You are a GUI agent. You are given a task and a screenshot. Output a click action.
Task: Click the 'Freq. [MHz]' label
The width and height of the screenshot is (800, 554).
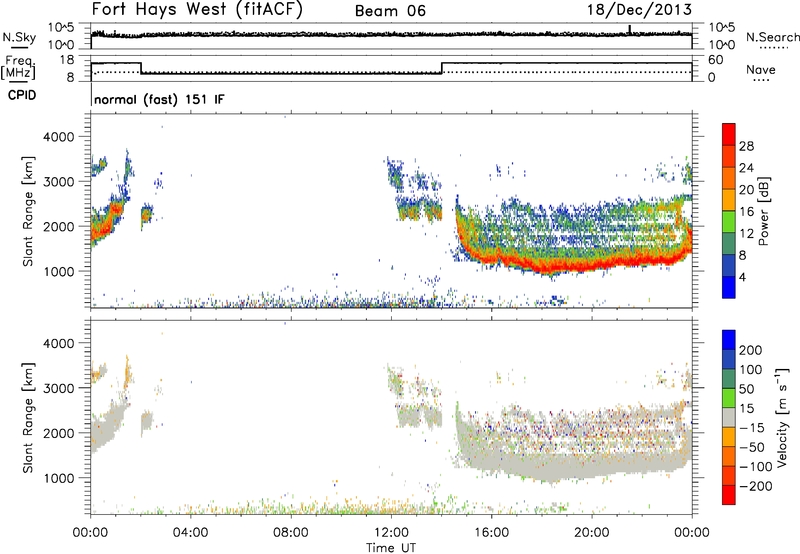(18, 67)
